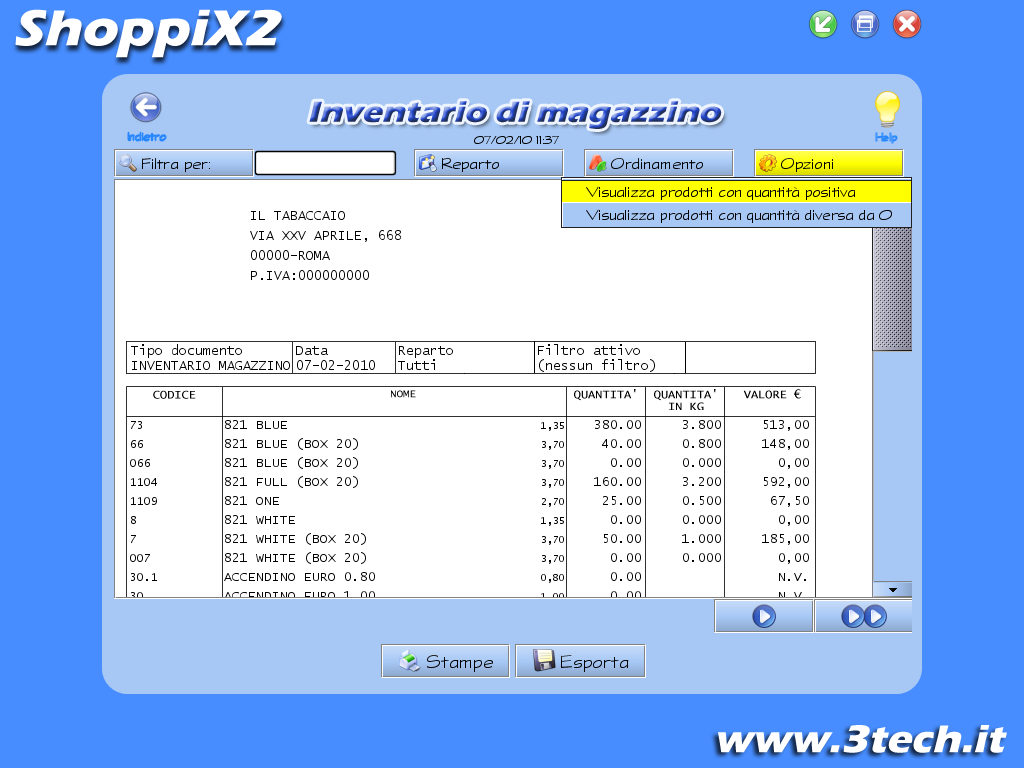Viewport: 1024px width, 768px height.
Task: Click the red X close icon
Action: pyautogui.click(x=907, y=24)
